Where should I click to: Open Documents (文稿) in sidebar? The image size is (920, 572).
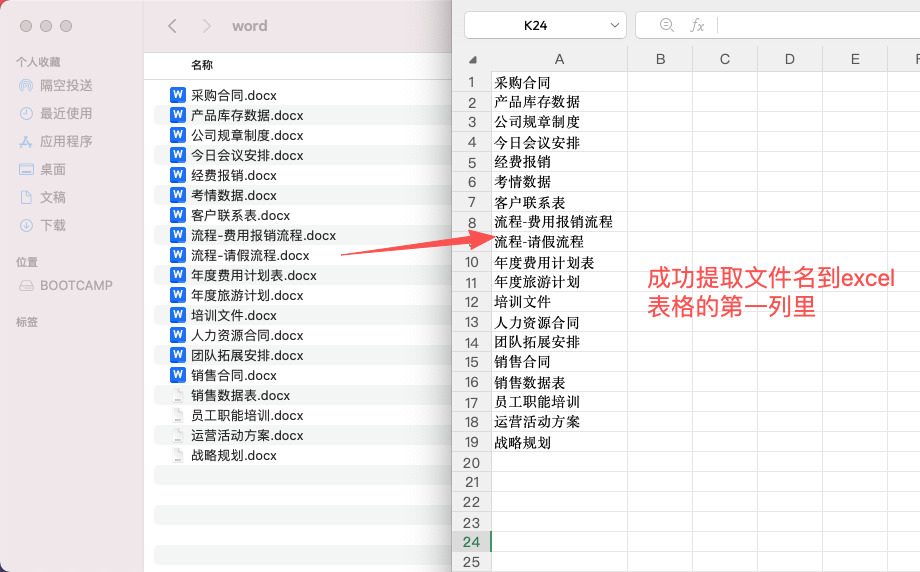coord(42,197)
